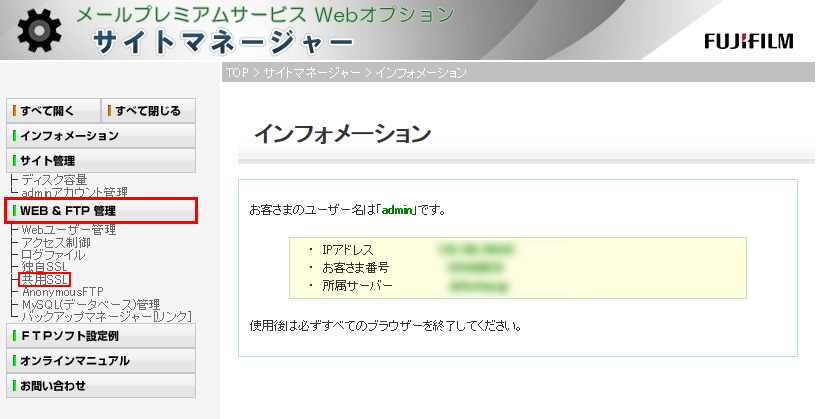Viewport: 824px width, 419px height.
Task: Select 共用SSL in the sidebar
Action: tap(45, 280)
